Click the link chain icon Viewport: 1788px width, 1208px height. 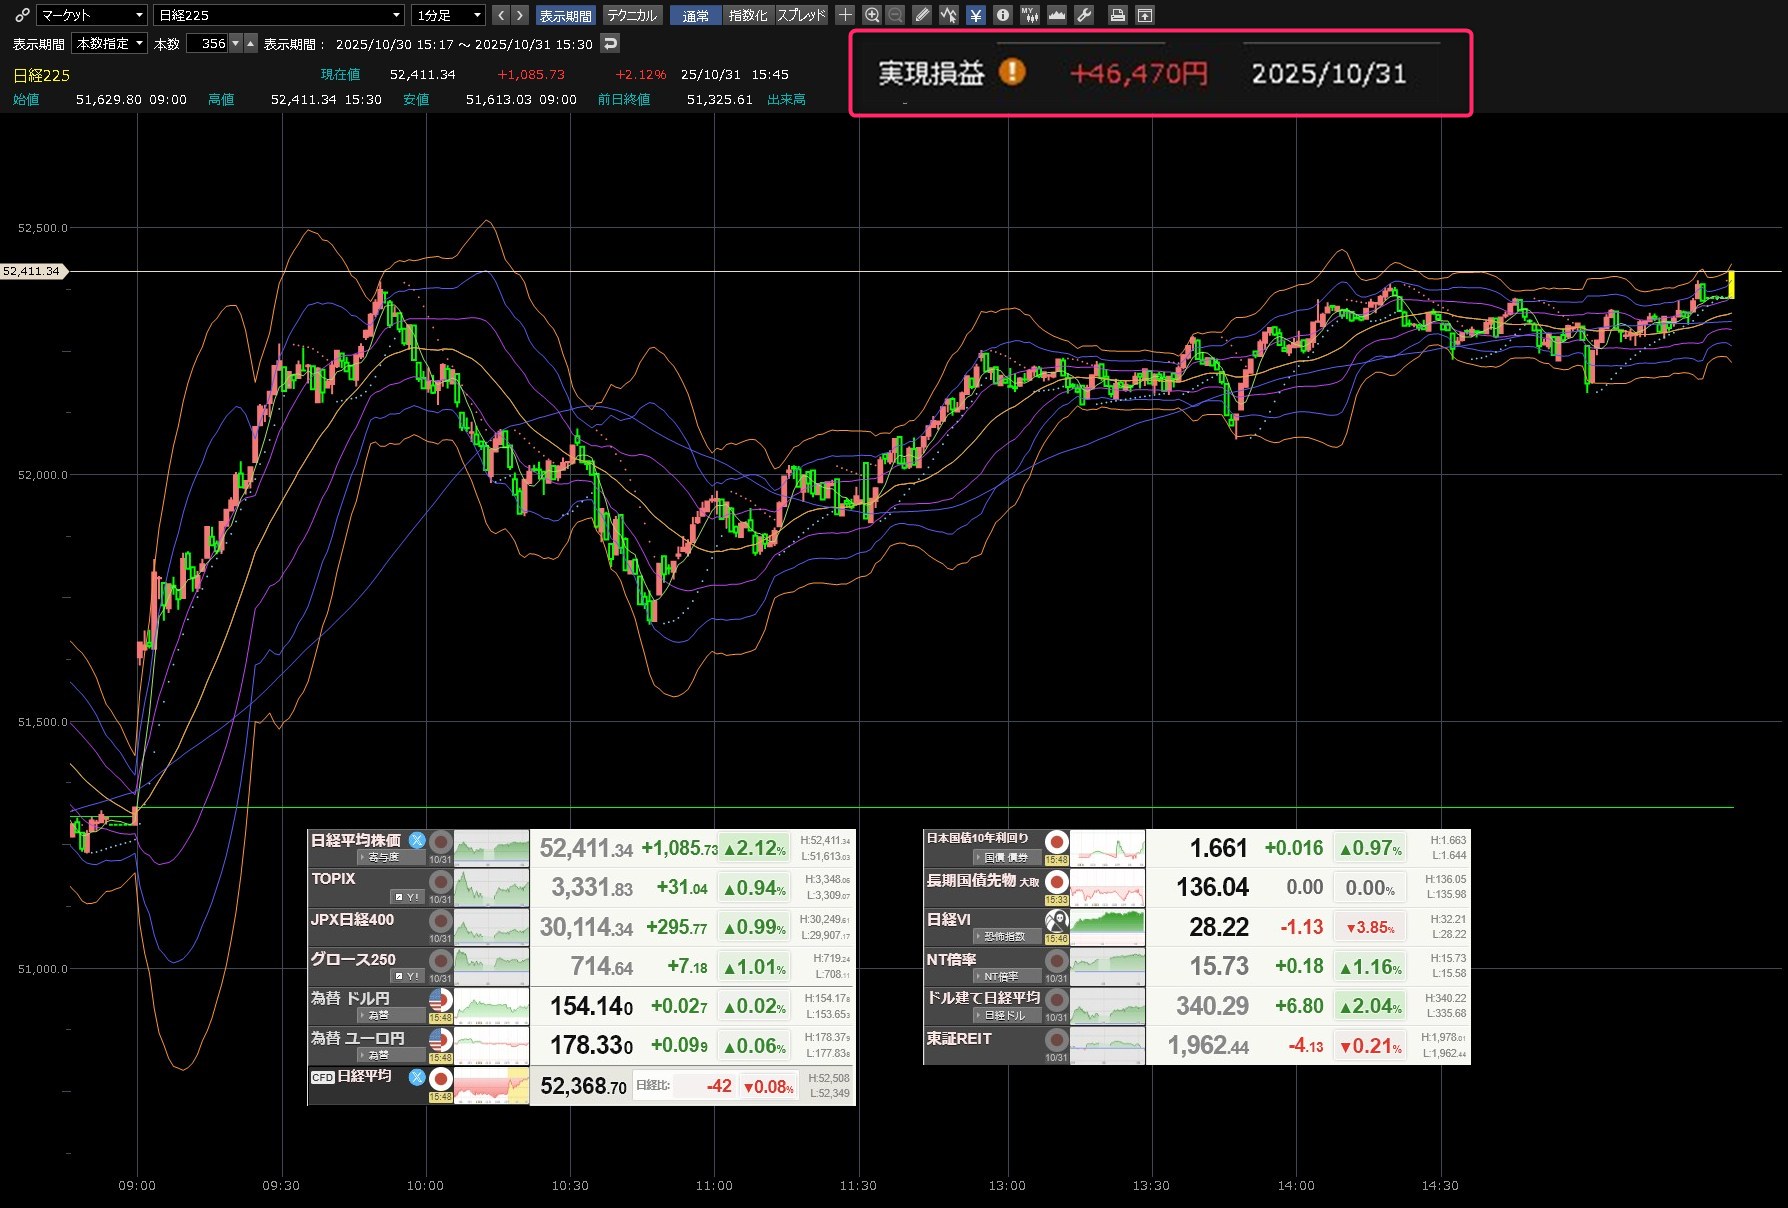coord(22,15)
